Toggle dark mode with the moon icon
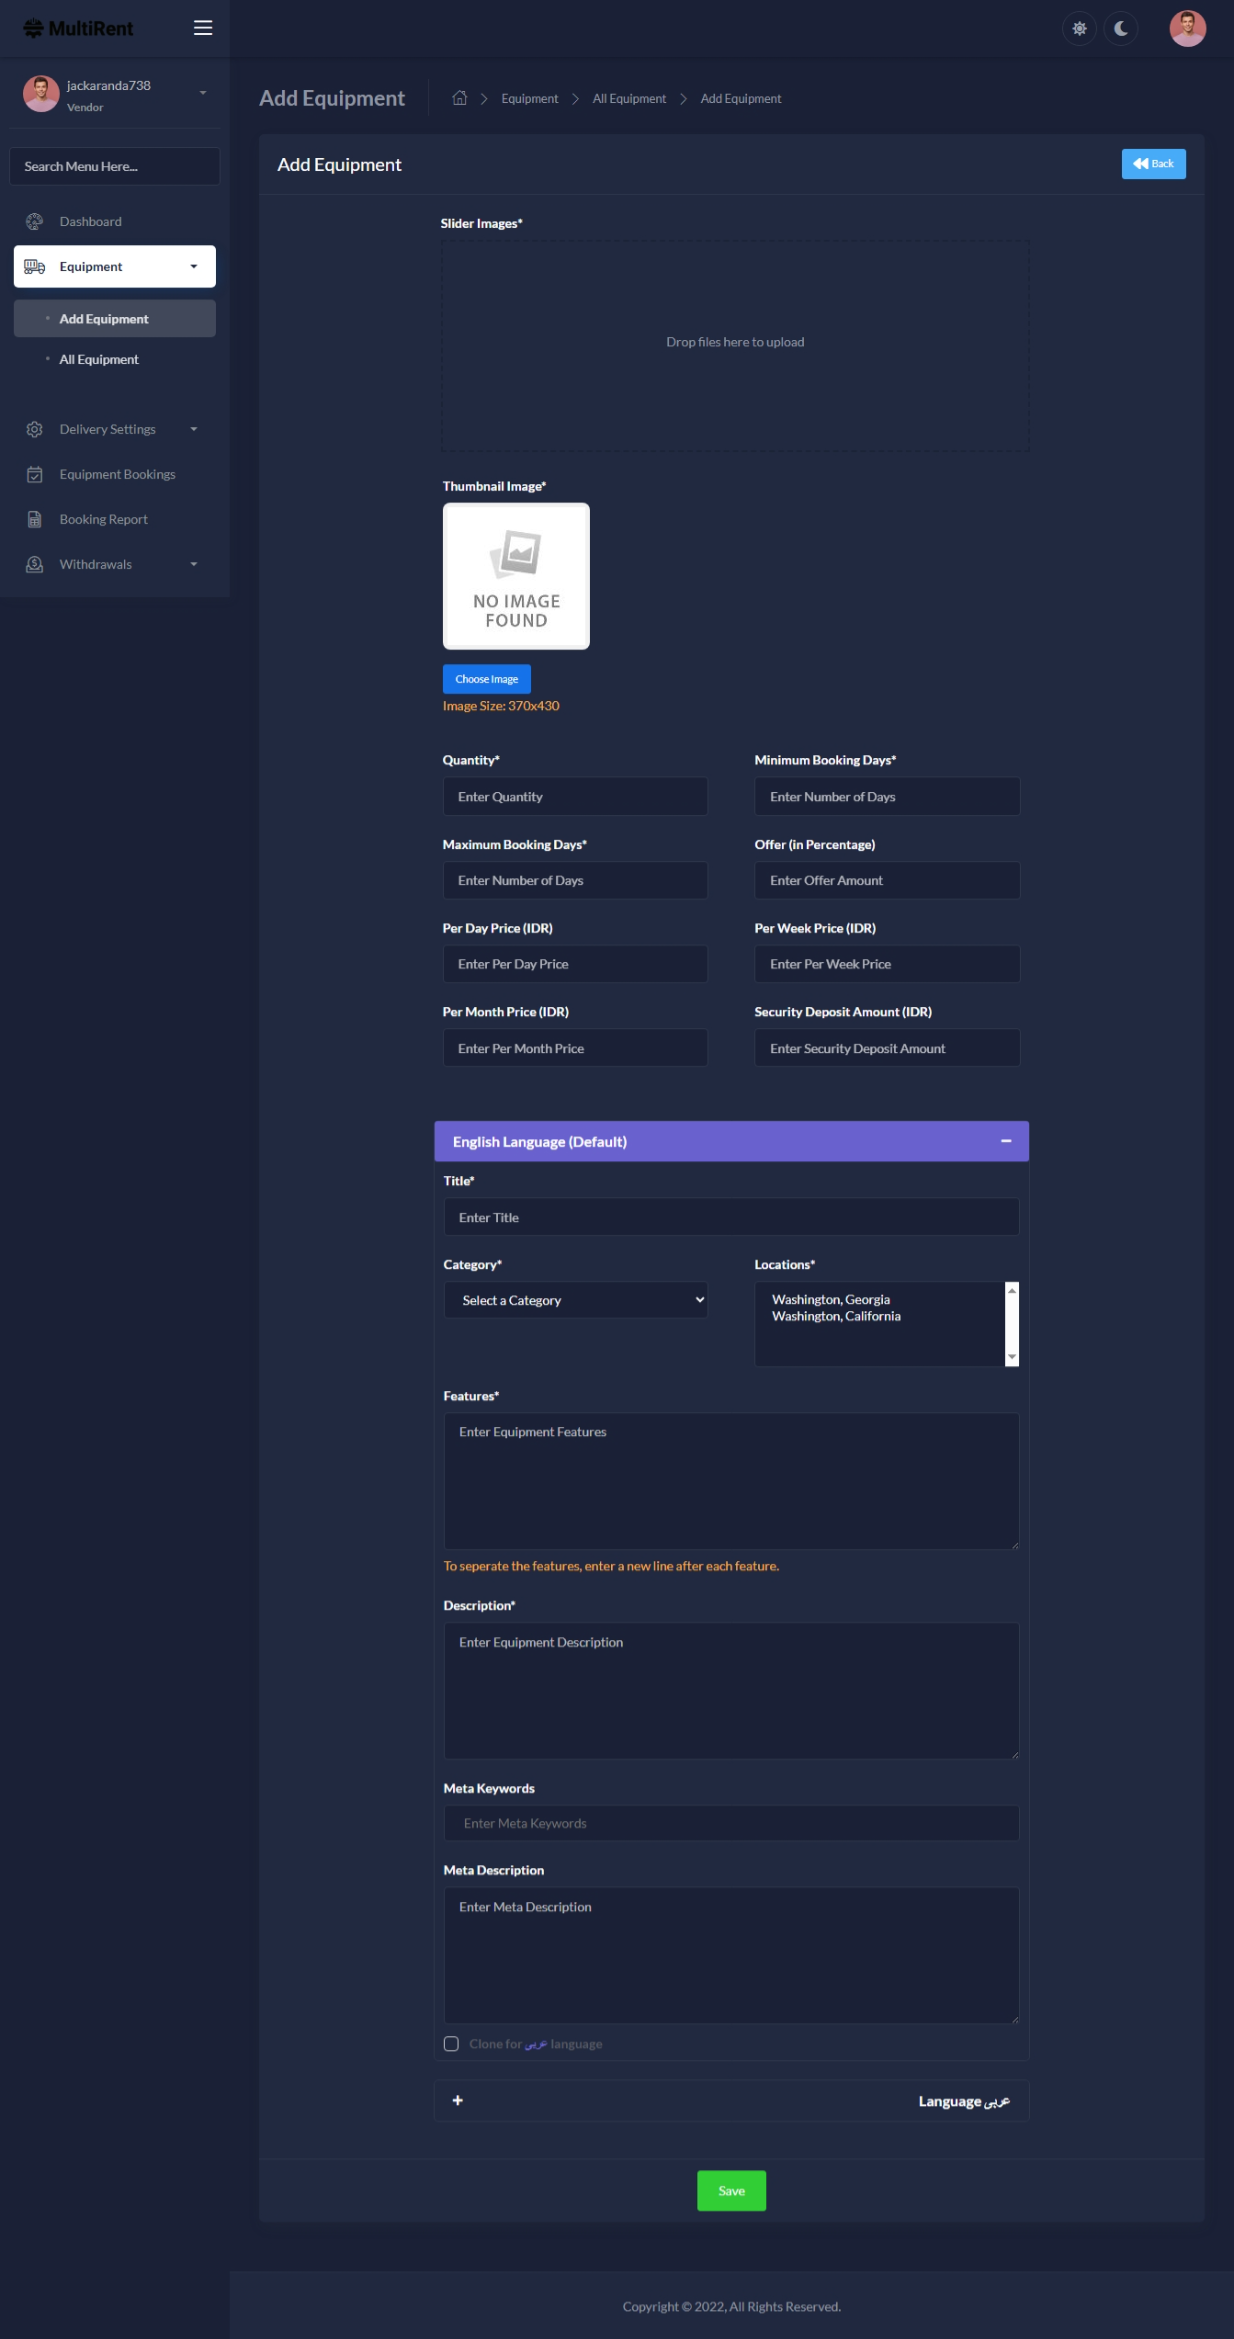 point(1121,29)
